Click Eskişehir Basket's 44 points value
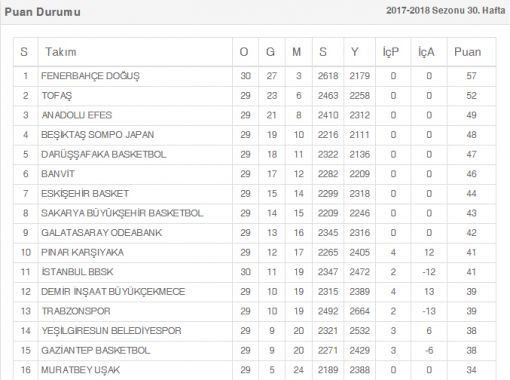The image size is (510, 380). coord(471,193)
